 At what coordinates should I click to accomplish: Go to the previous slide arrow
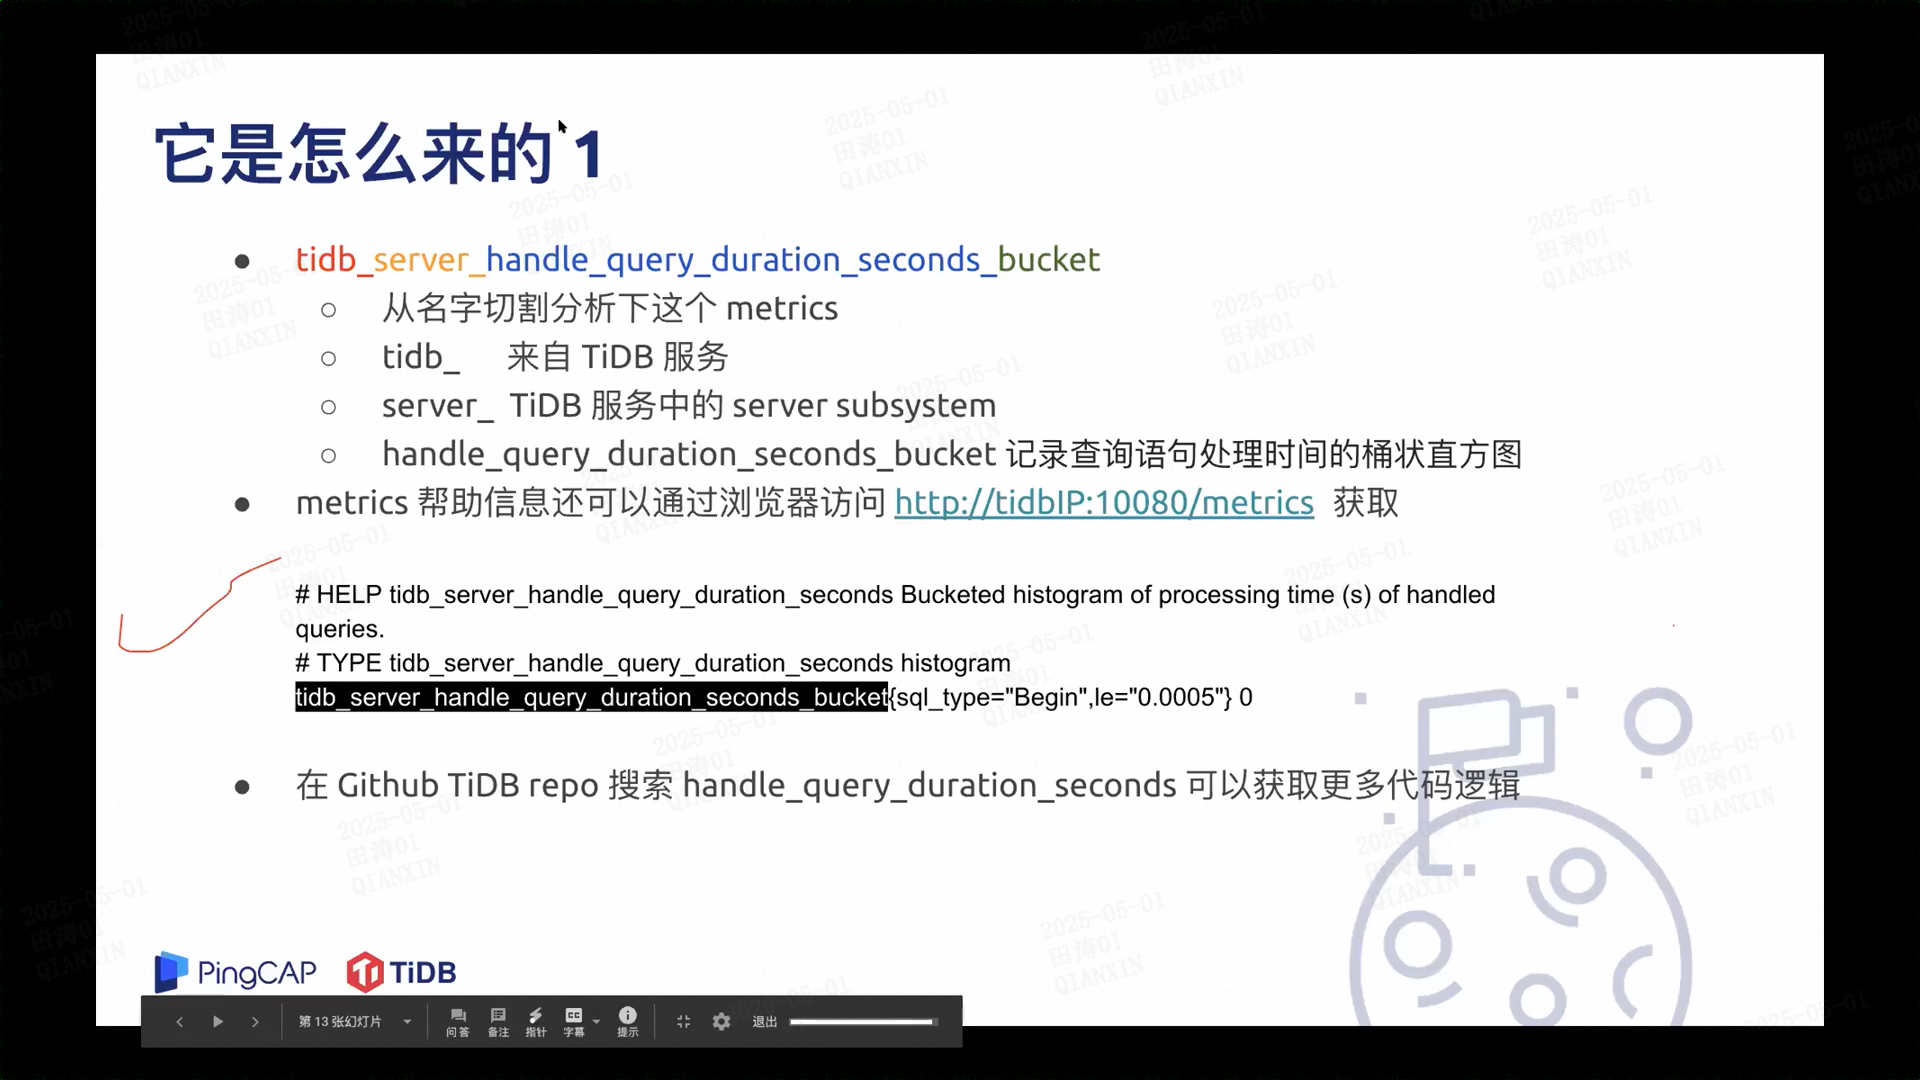[179, 1022]
